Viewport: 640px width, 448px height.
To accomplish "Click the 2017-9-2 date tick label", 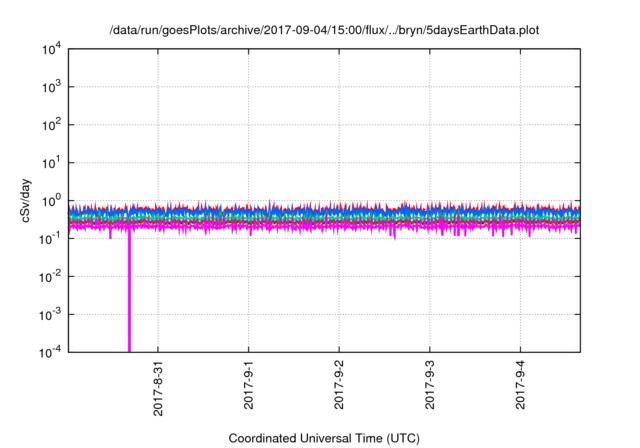I will pyautogui.click(x=339, y=385).
